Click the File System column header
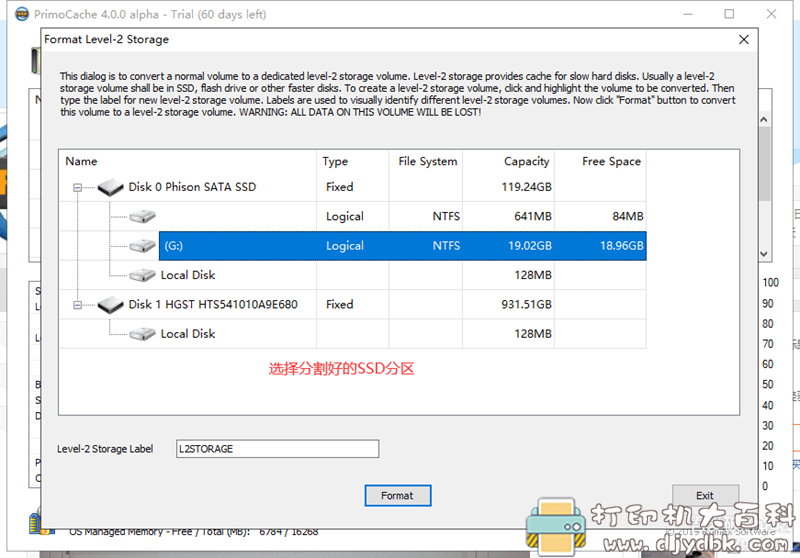This screenshot has width=800, height=558. [428, 161]
